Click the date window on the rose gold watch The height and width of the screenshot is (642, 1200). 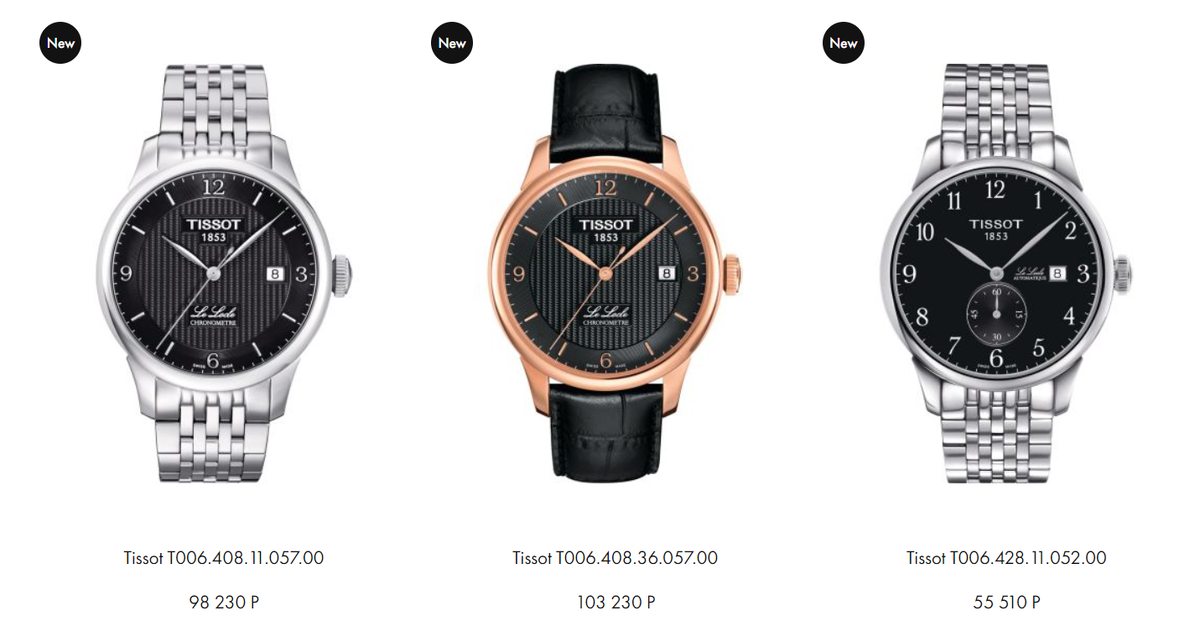pyautogui.click(x=668, y=271)
